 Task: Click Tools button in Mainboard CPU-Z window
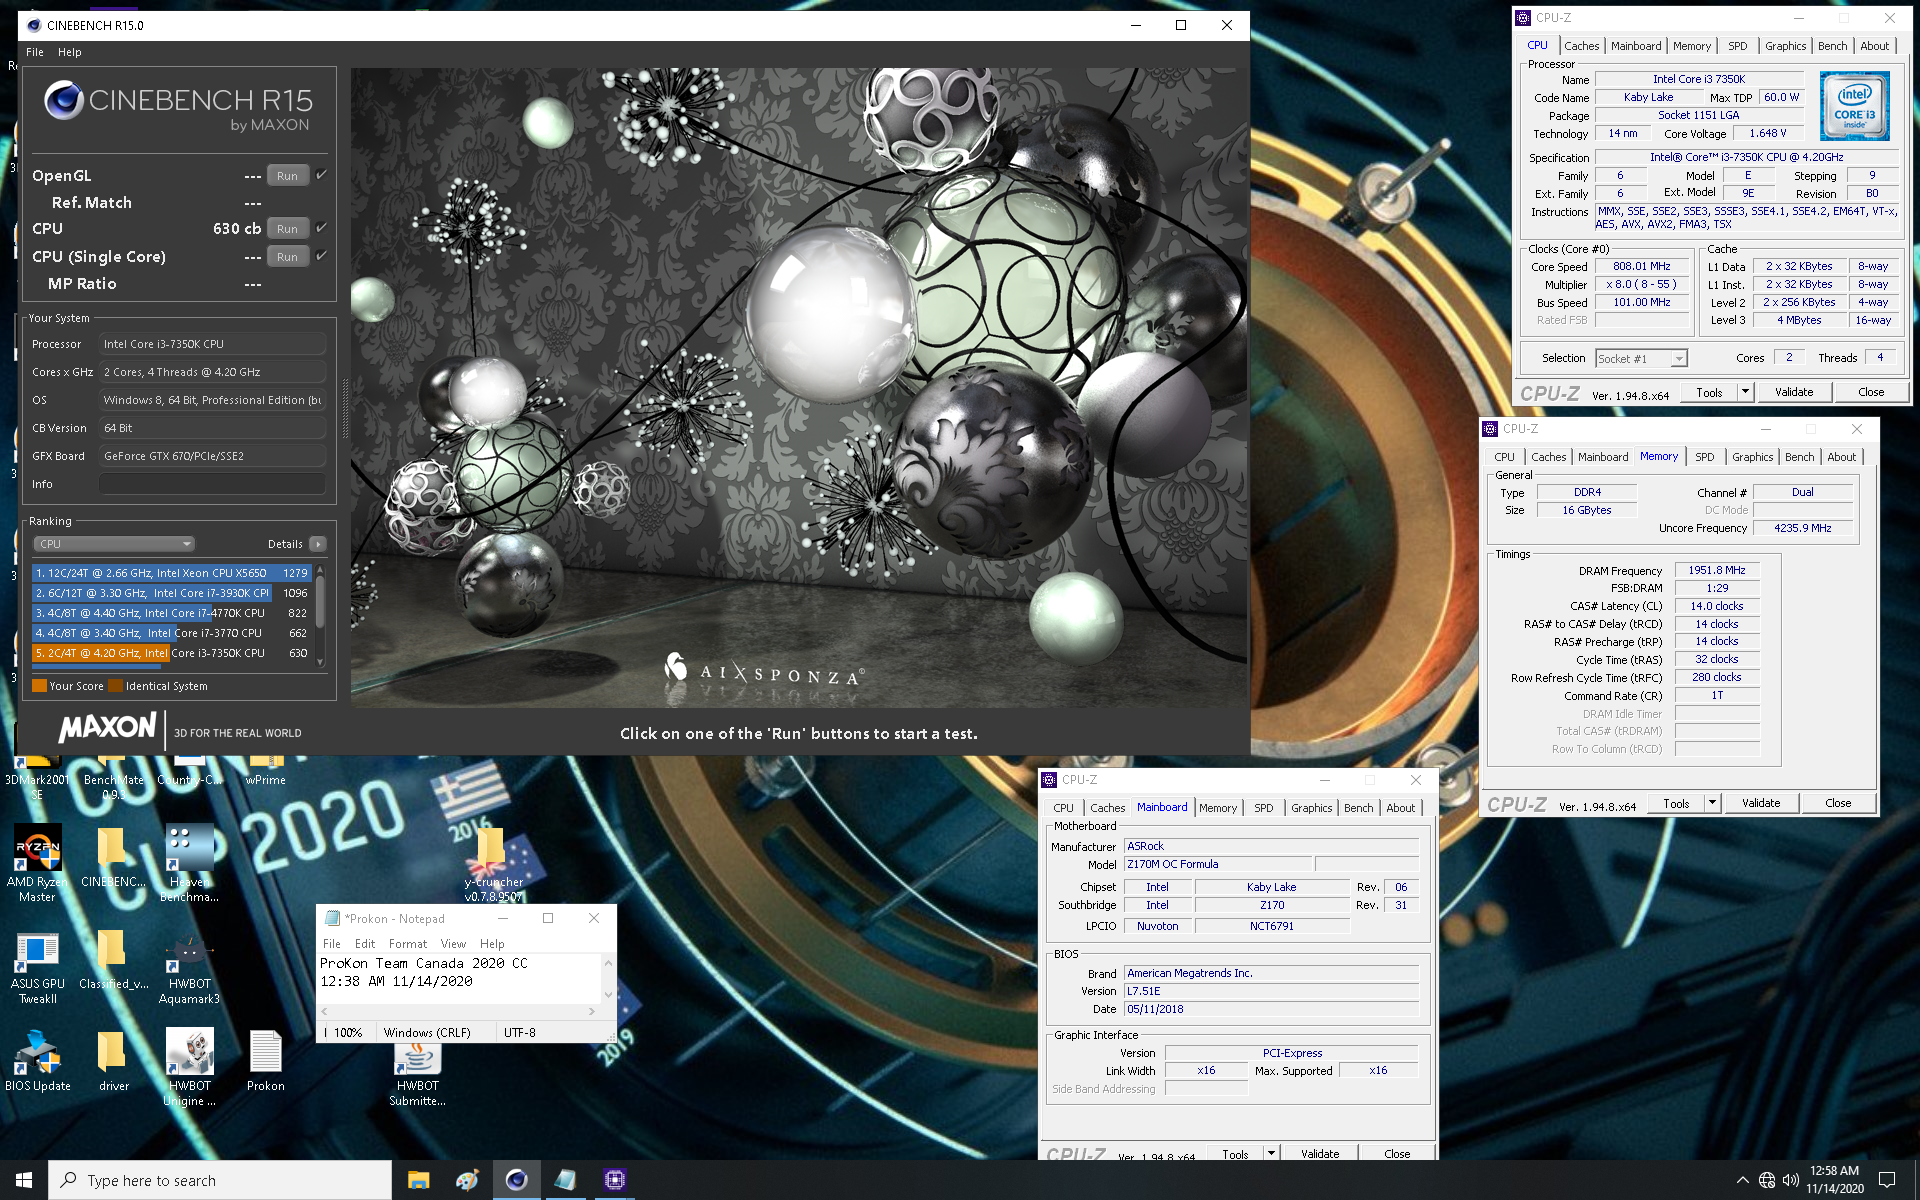1235,1153
